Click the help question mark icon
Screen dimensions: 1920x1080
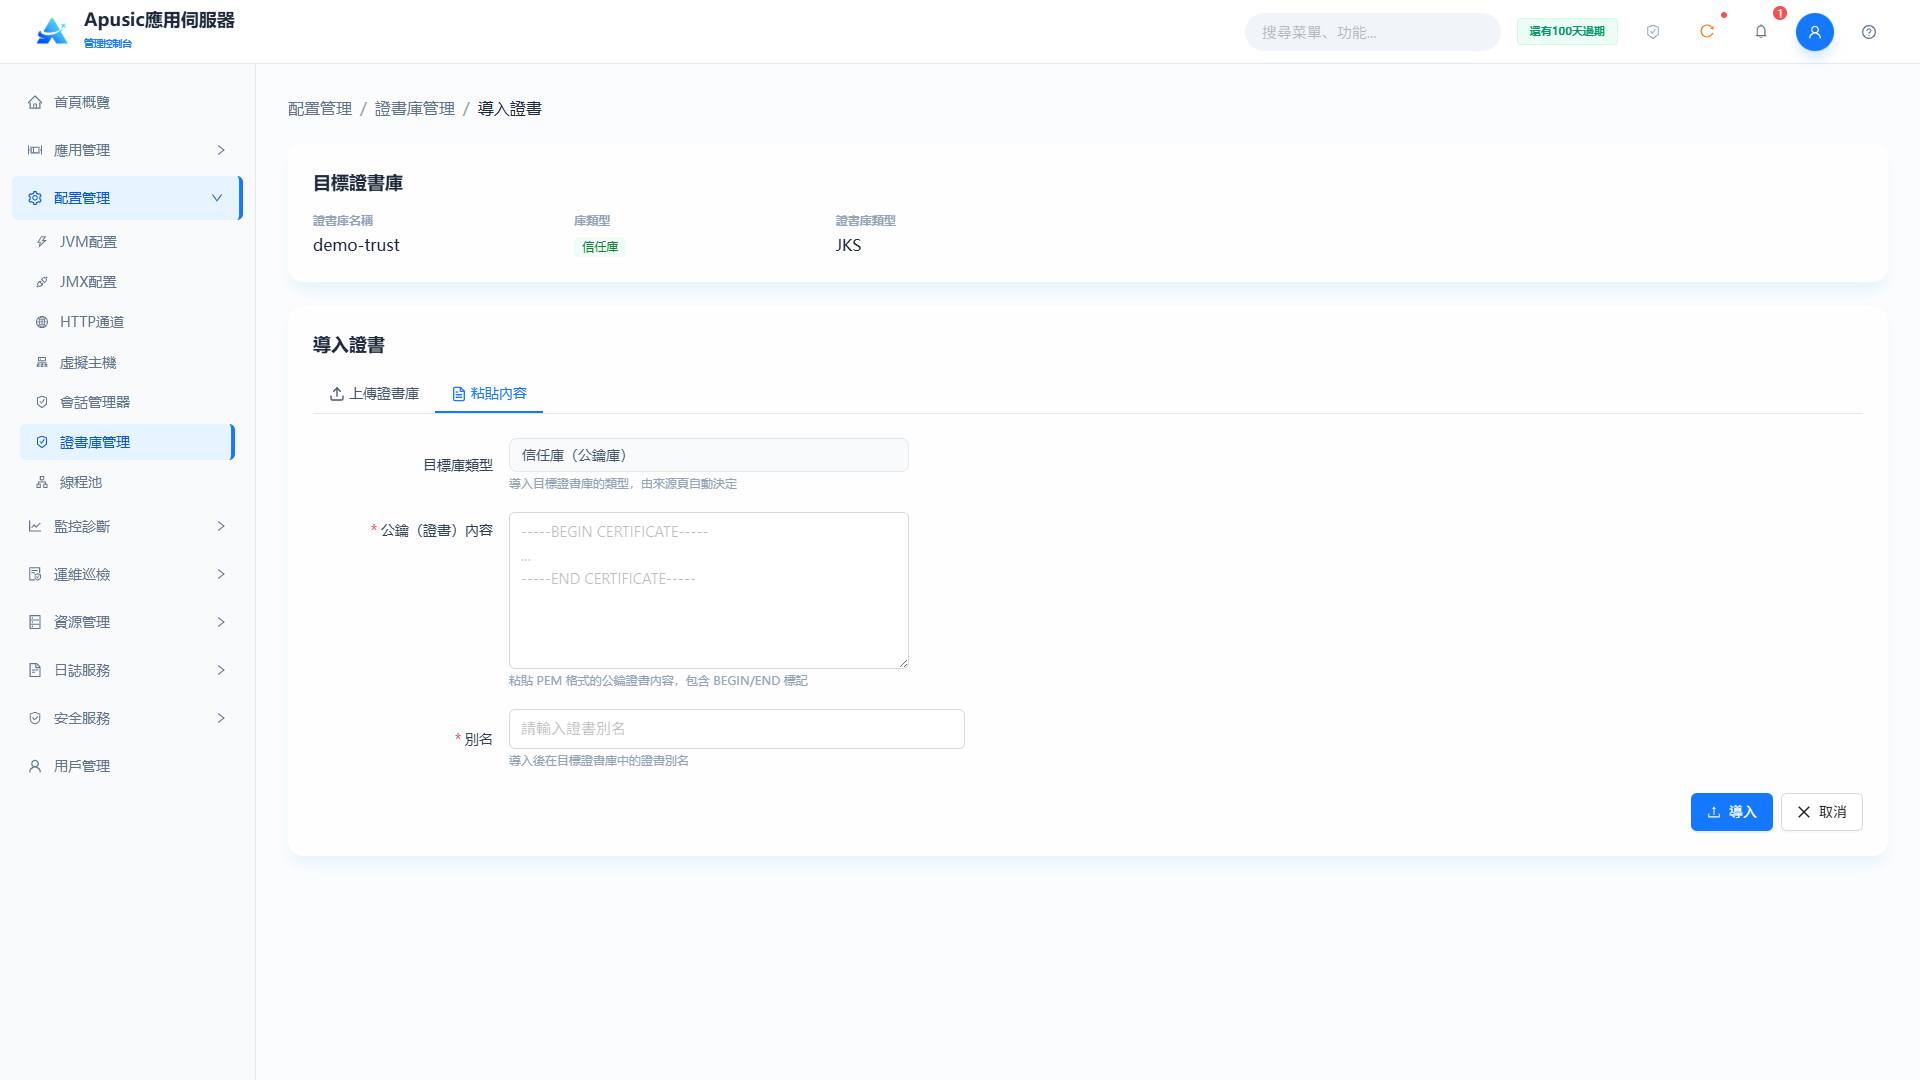coord(1869,32)
